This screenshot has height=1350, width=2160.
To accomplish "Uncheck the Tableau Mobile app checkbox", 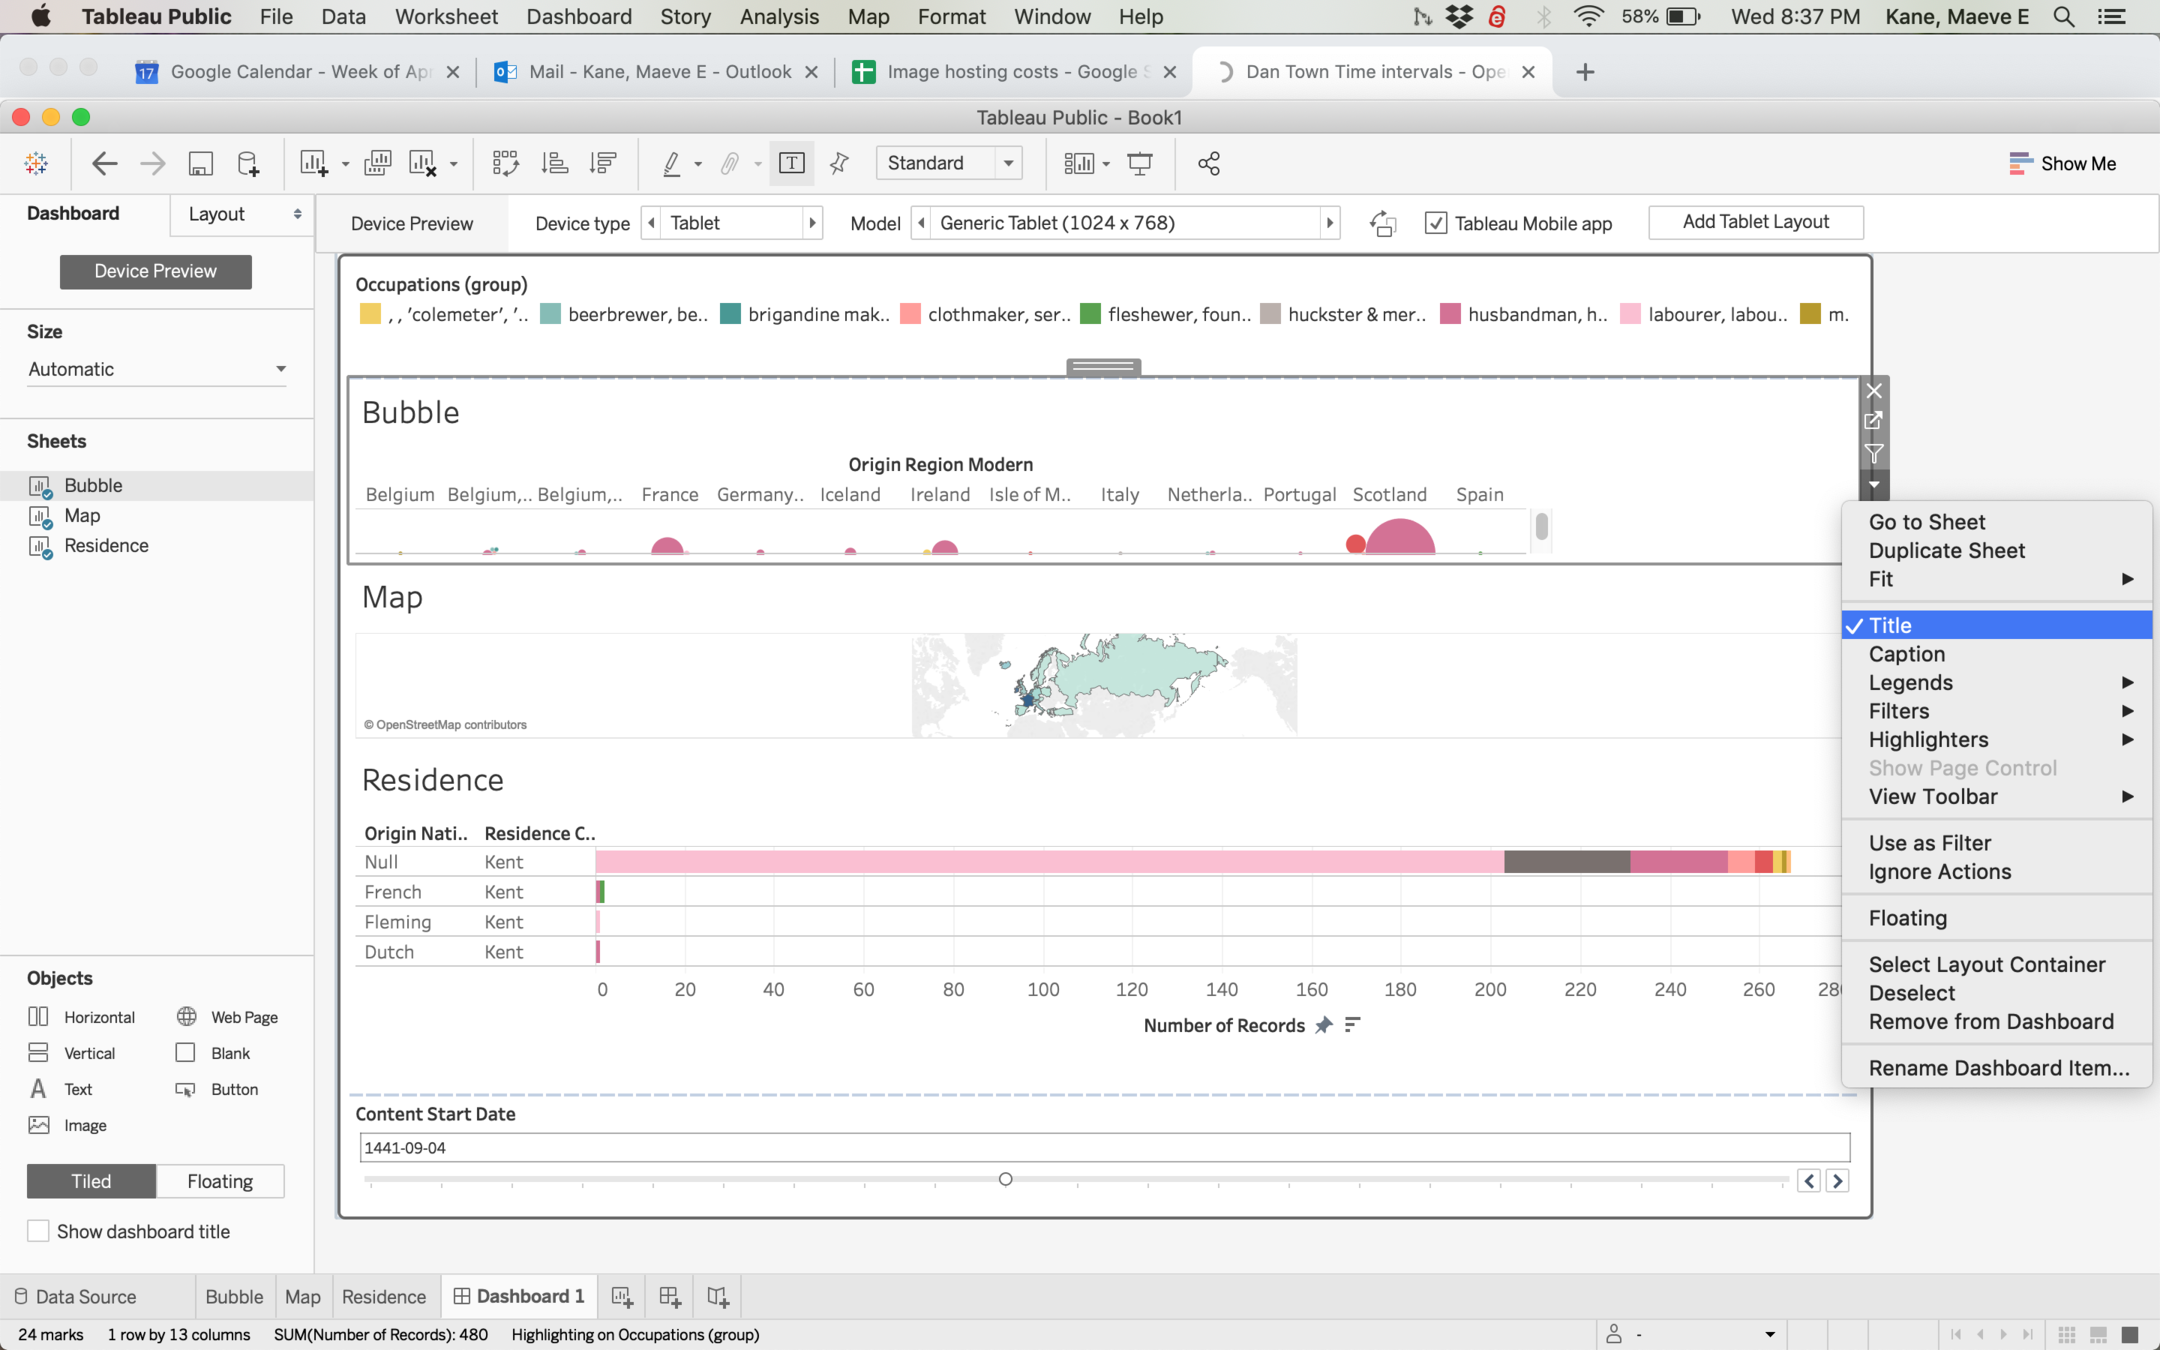I will pyautogui.click(x=1436, y=223).
